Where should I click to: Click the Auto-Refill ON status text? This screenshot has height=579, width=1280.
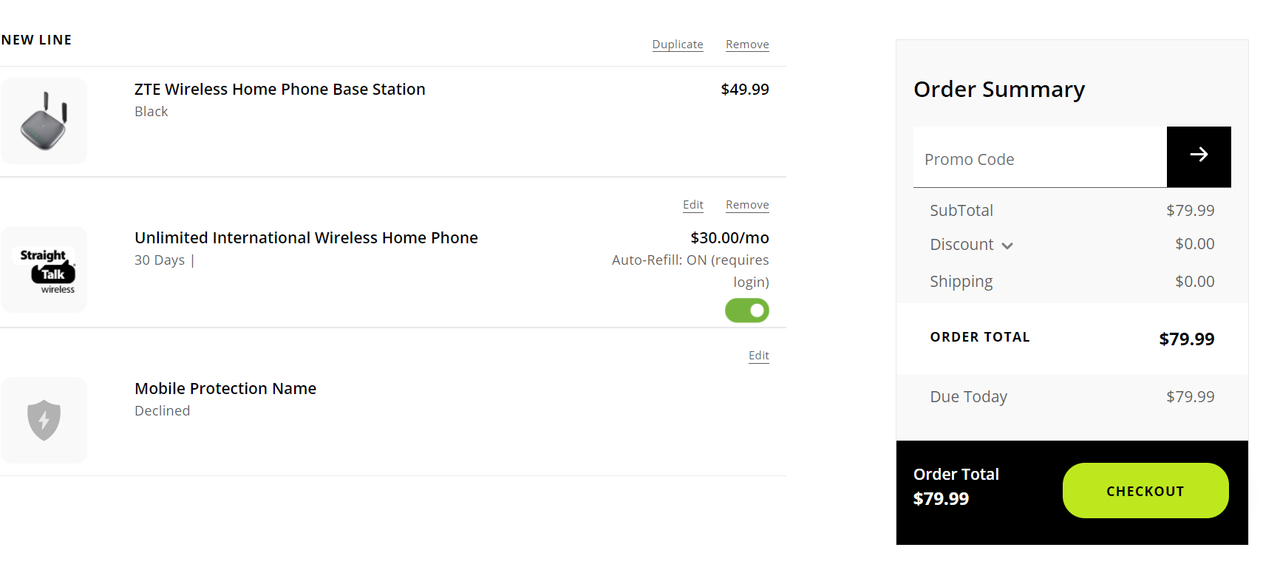point(690,271)
